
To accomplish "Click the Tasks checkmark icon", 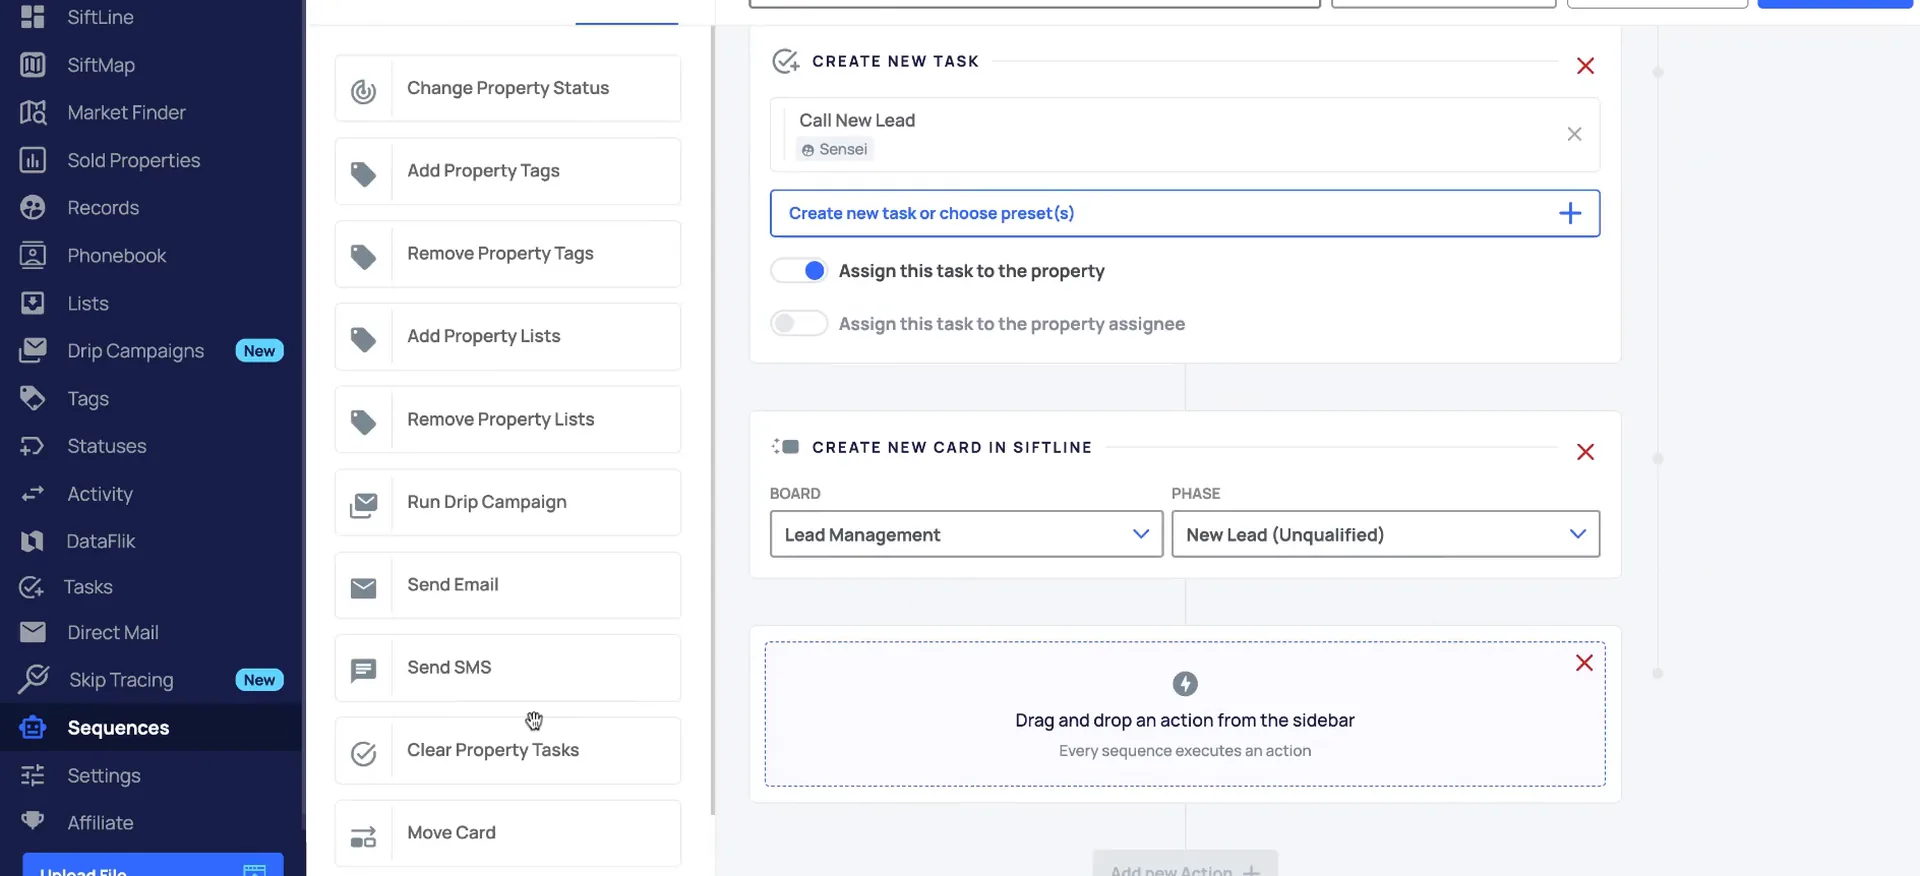I will [x=32, y=587].
